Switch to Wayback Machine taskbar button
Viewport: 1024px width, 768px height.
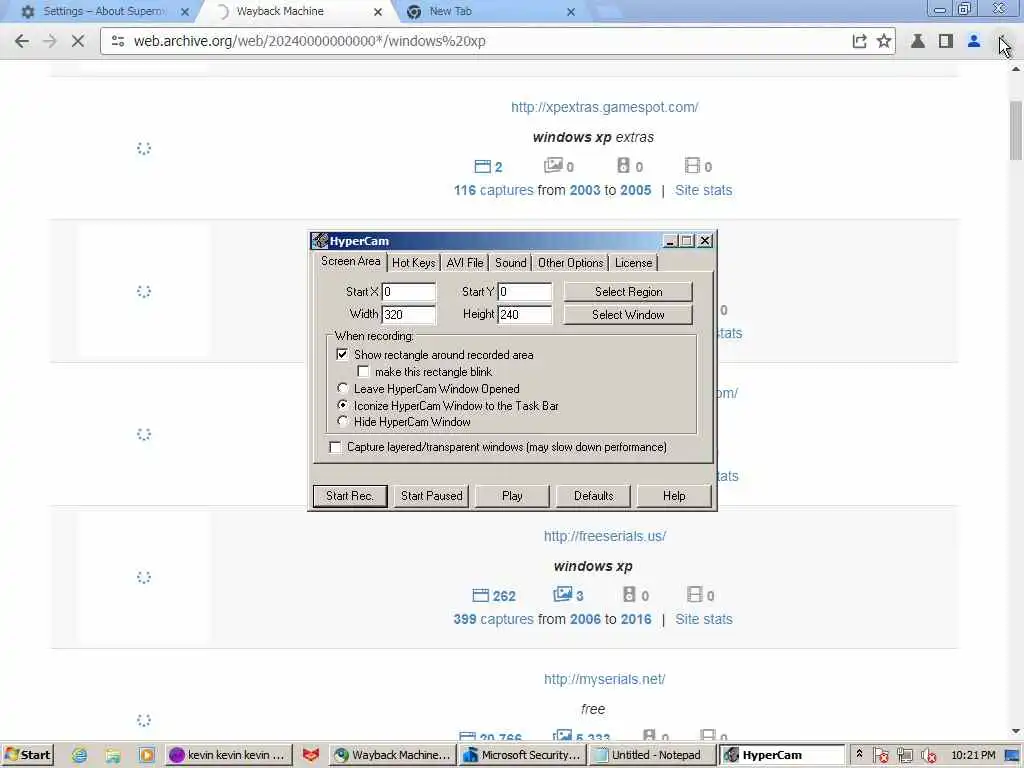[x=392, y=755]
